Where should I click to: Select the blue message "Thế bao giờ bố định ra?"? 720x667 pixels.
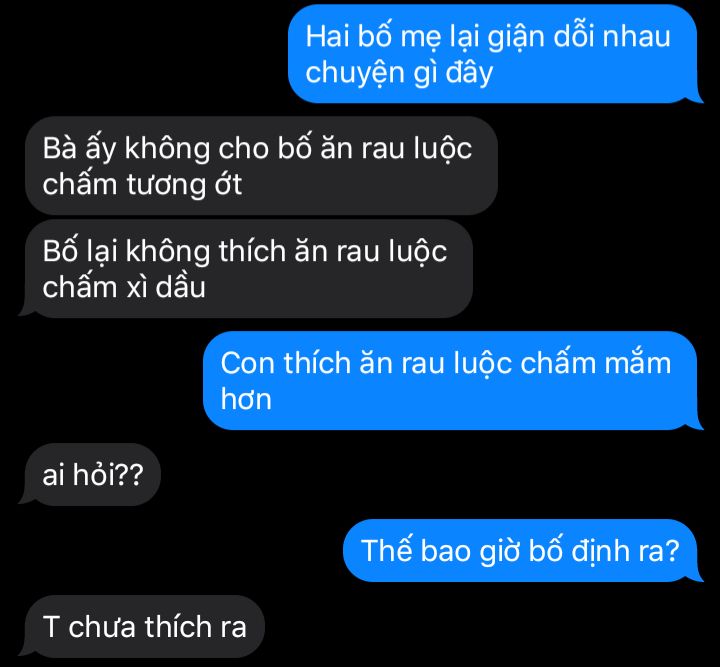point(520,550)
